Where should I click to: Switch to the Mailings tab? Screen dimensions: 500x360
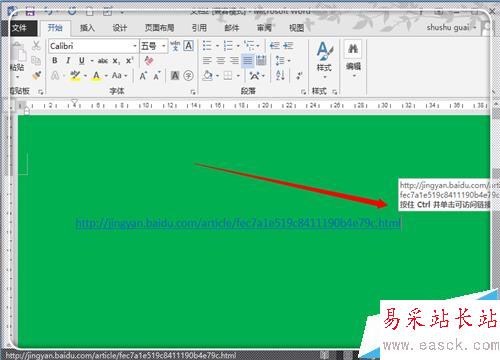(x=232, y=28)
